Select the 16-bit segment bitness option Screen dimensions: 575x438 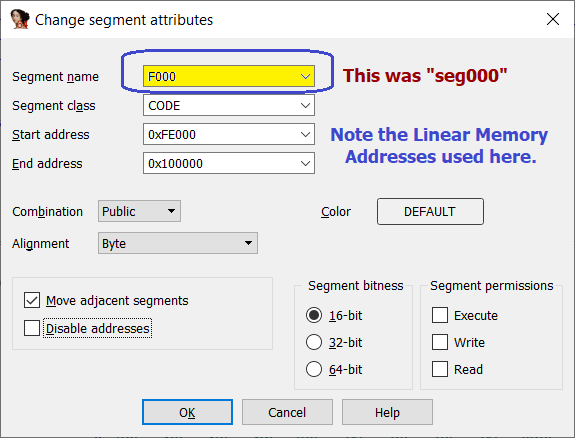314,315
